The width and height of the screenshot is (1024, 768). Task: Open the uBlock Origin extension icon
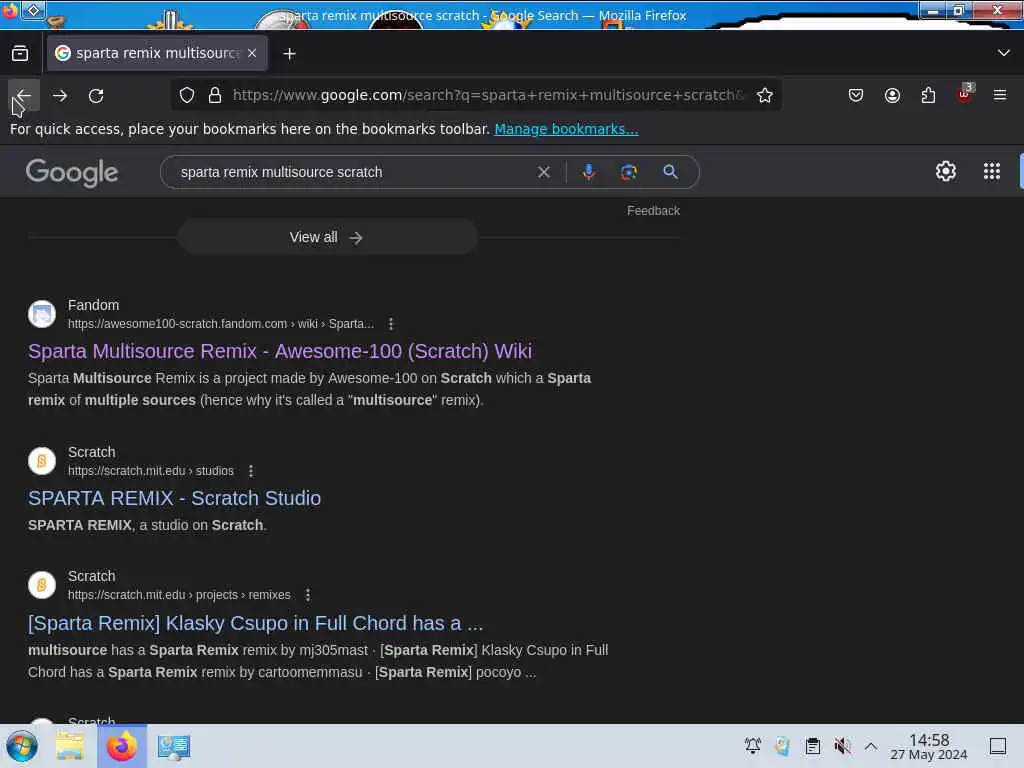tap(964, 95)
